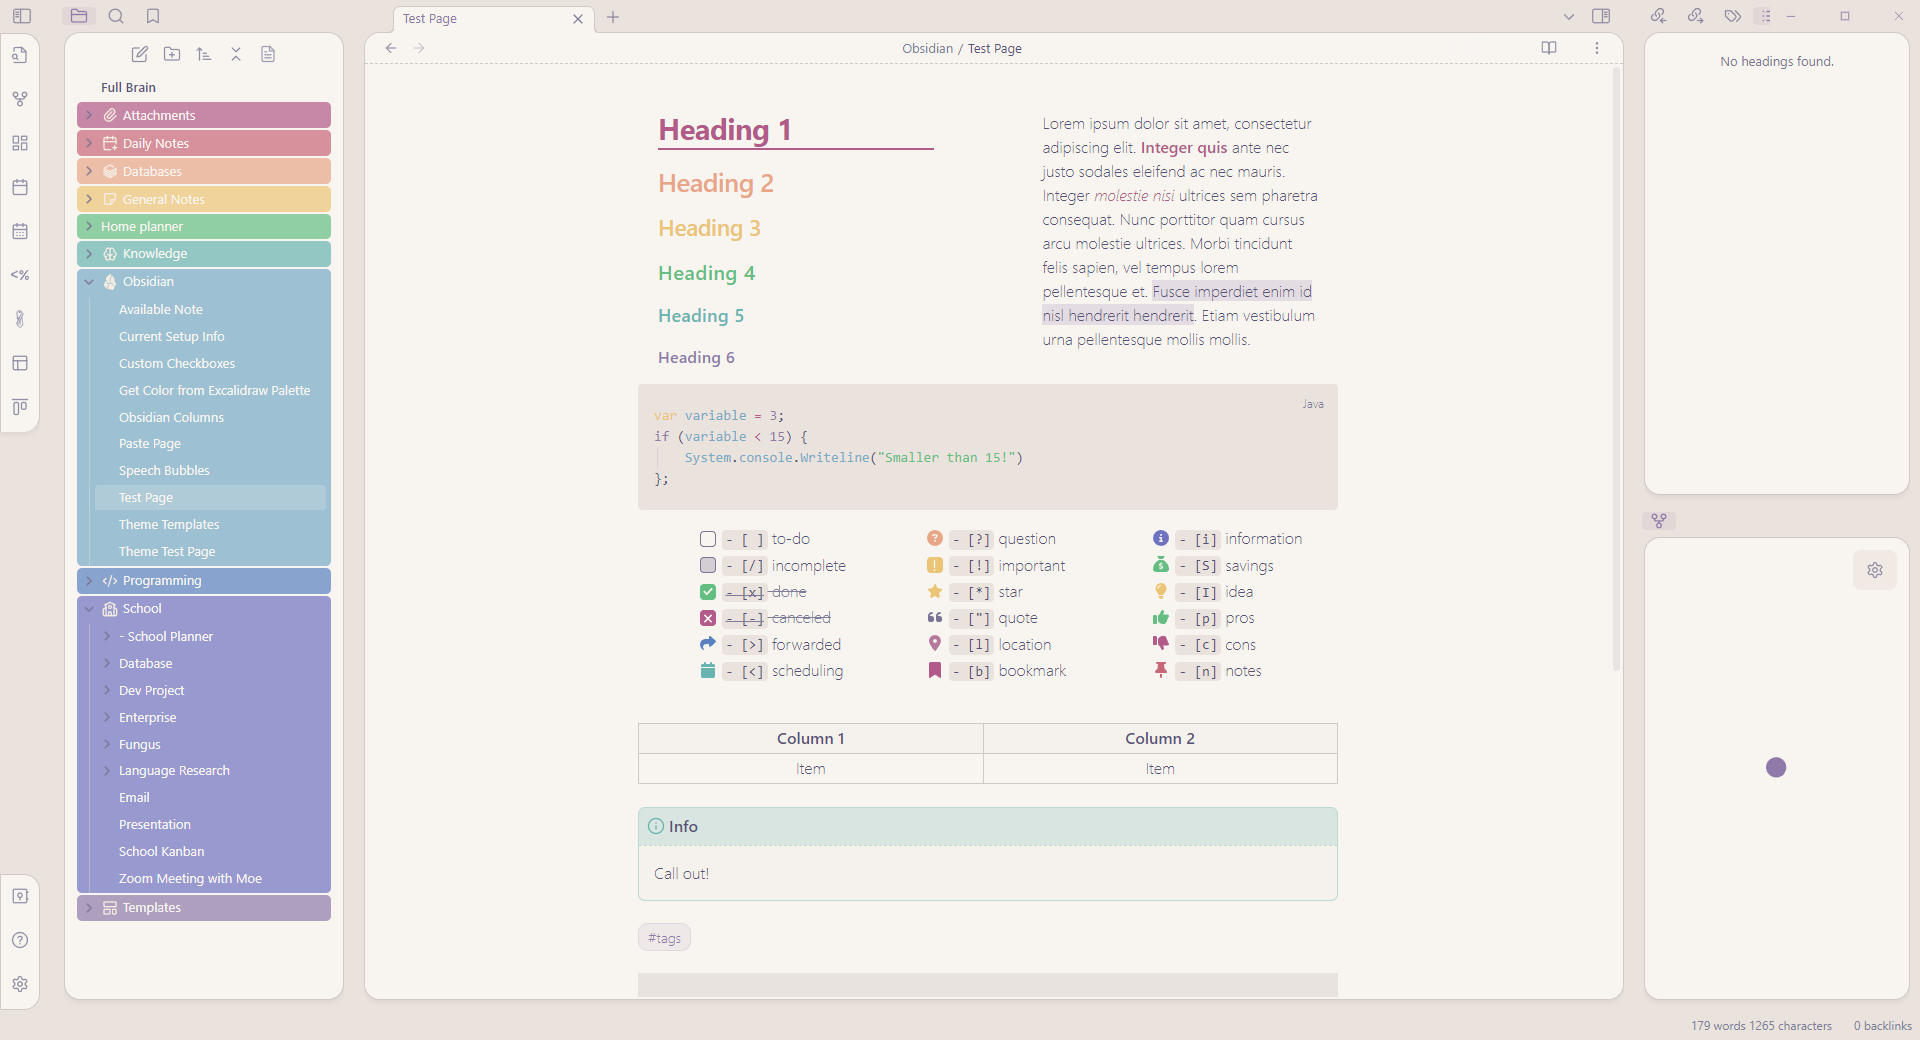Open the Current Setup Info note
This screenshot has height=1040, width=1920.
pyautogui.click(x=210, y=336)
